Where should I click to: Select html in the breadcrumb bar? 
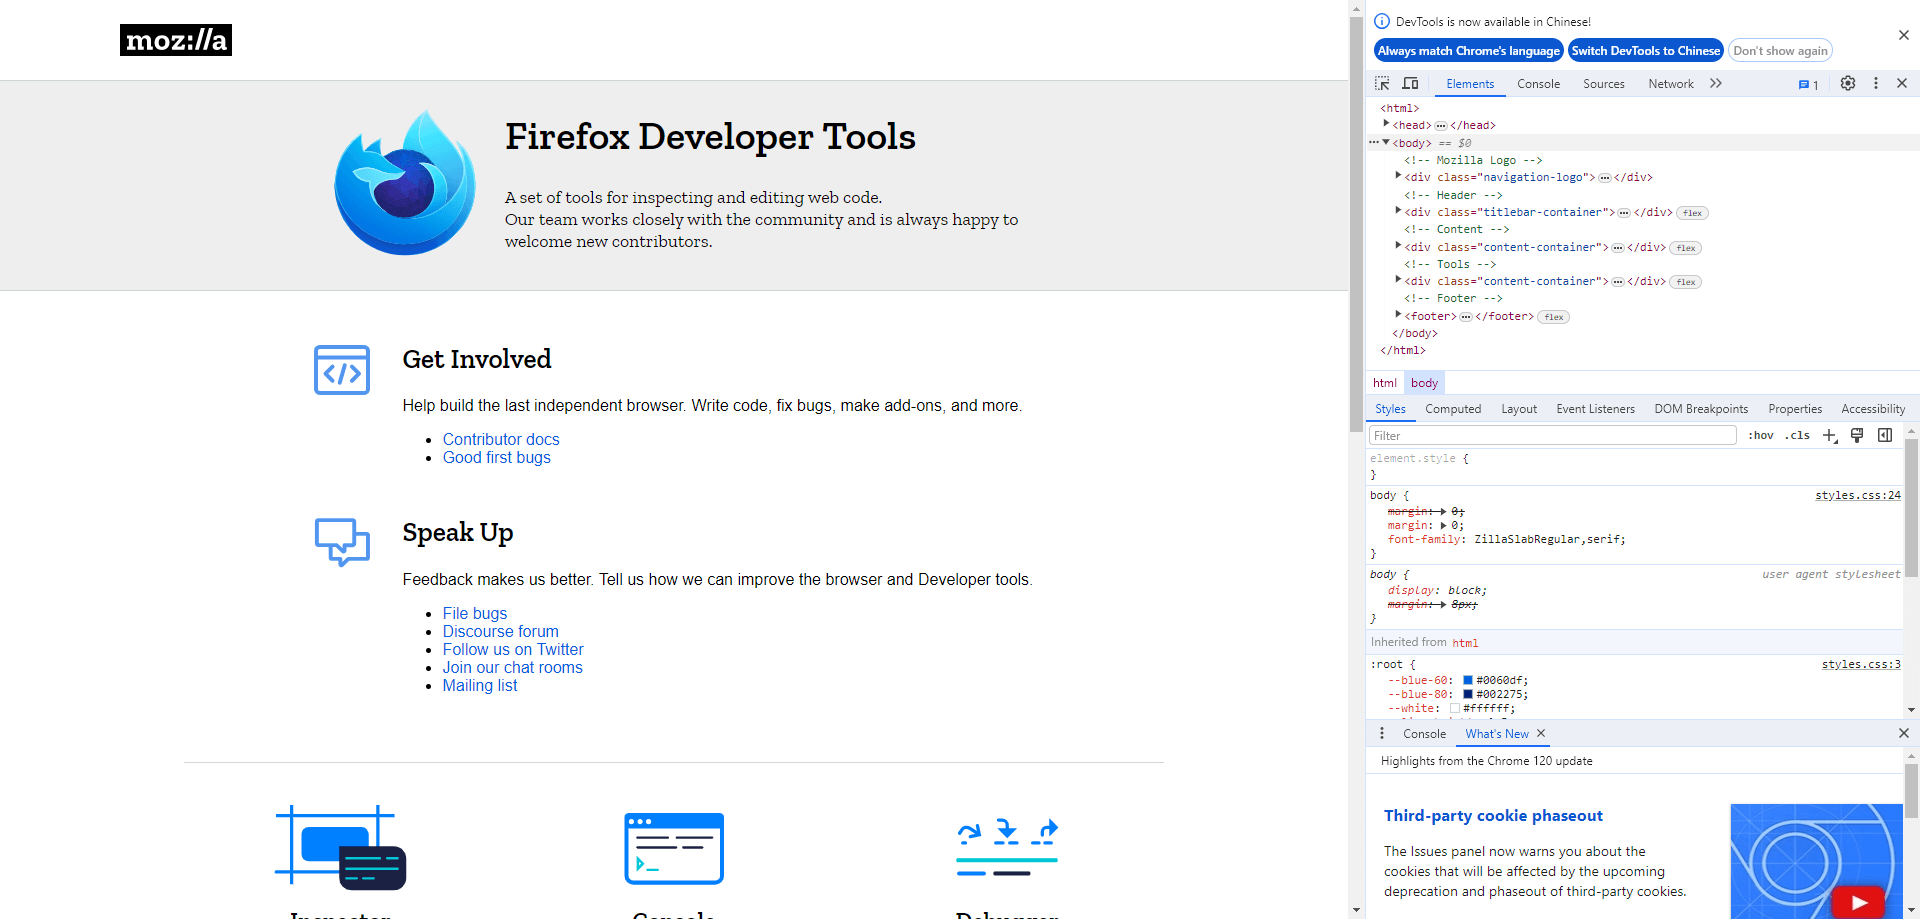pyautogui.click(x=1384, y=383)
